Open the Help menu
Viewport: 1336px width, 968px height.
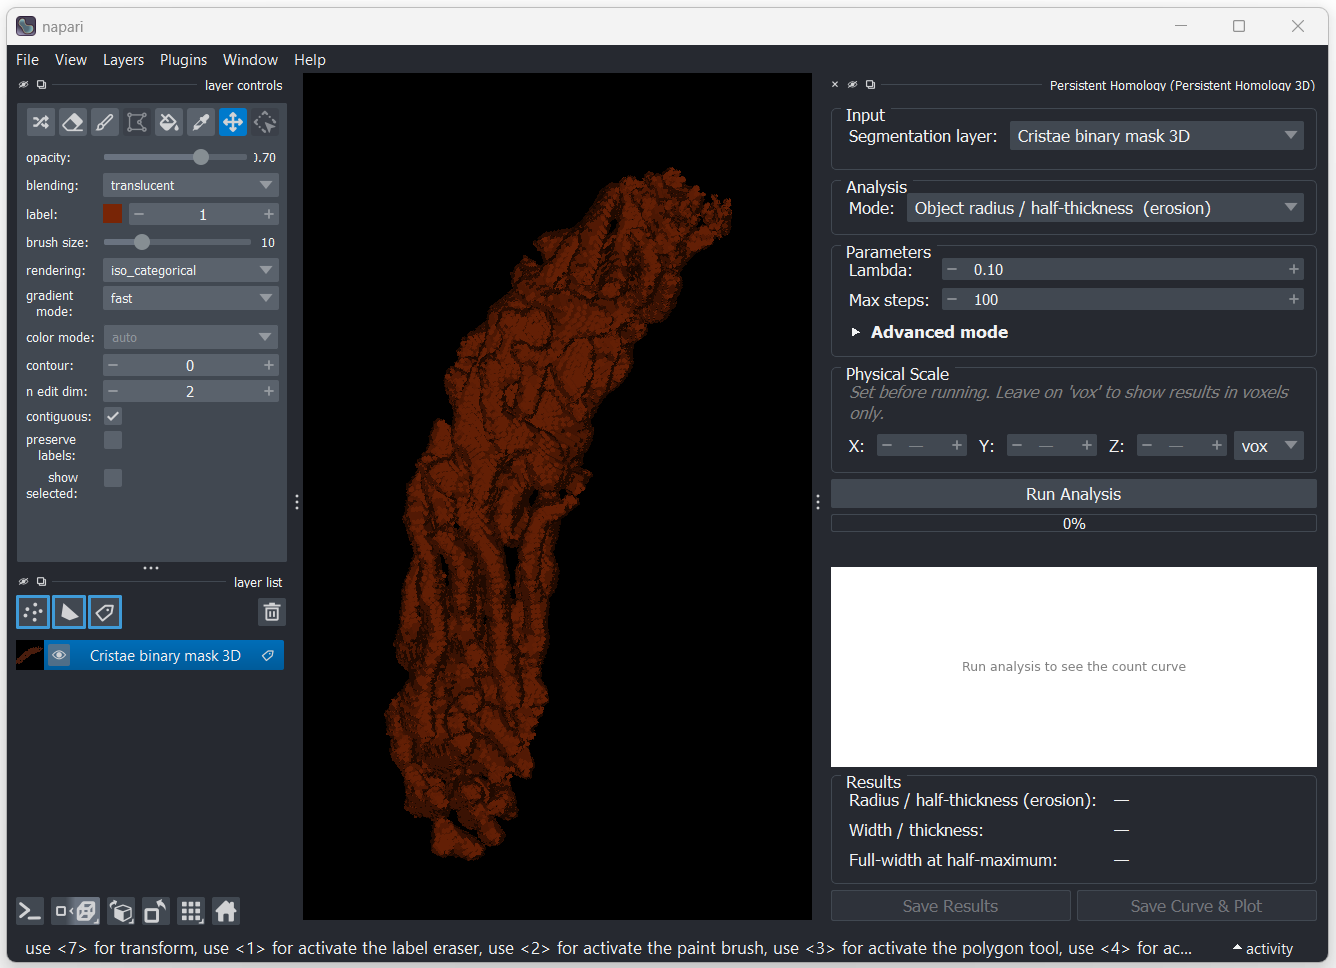tap(310, 60)
